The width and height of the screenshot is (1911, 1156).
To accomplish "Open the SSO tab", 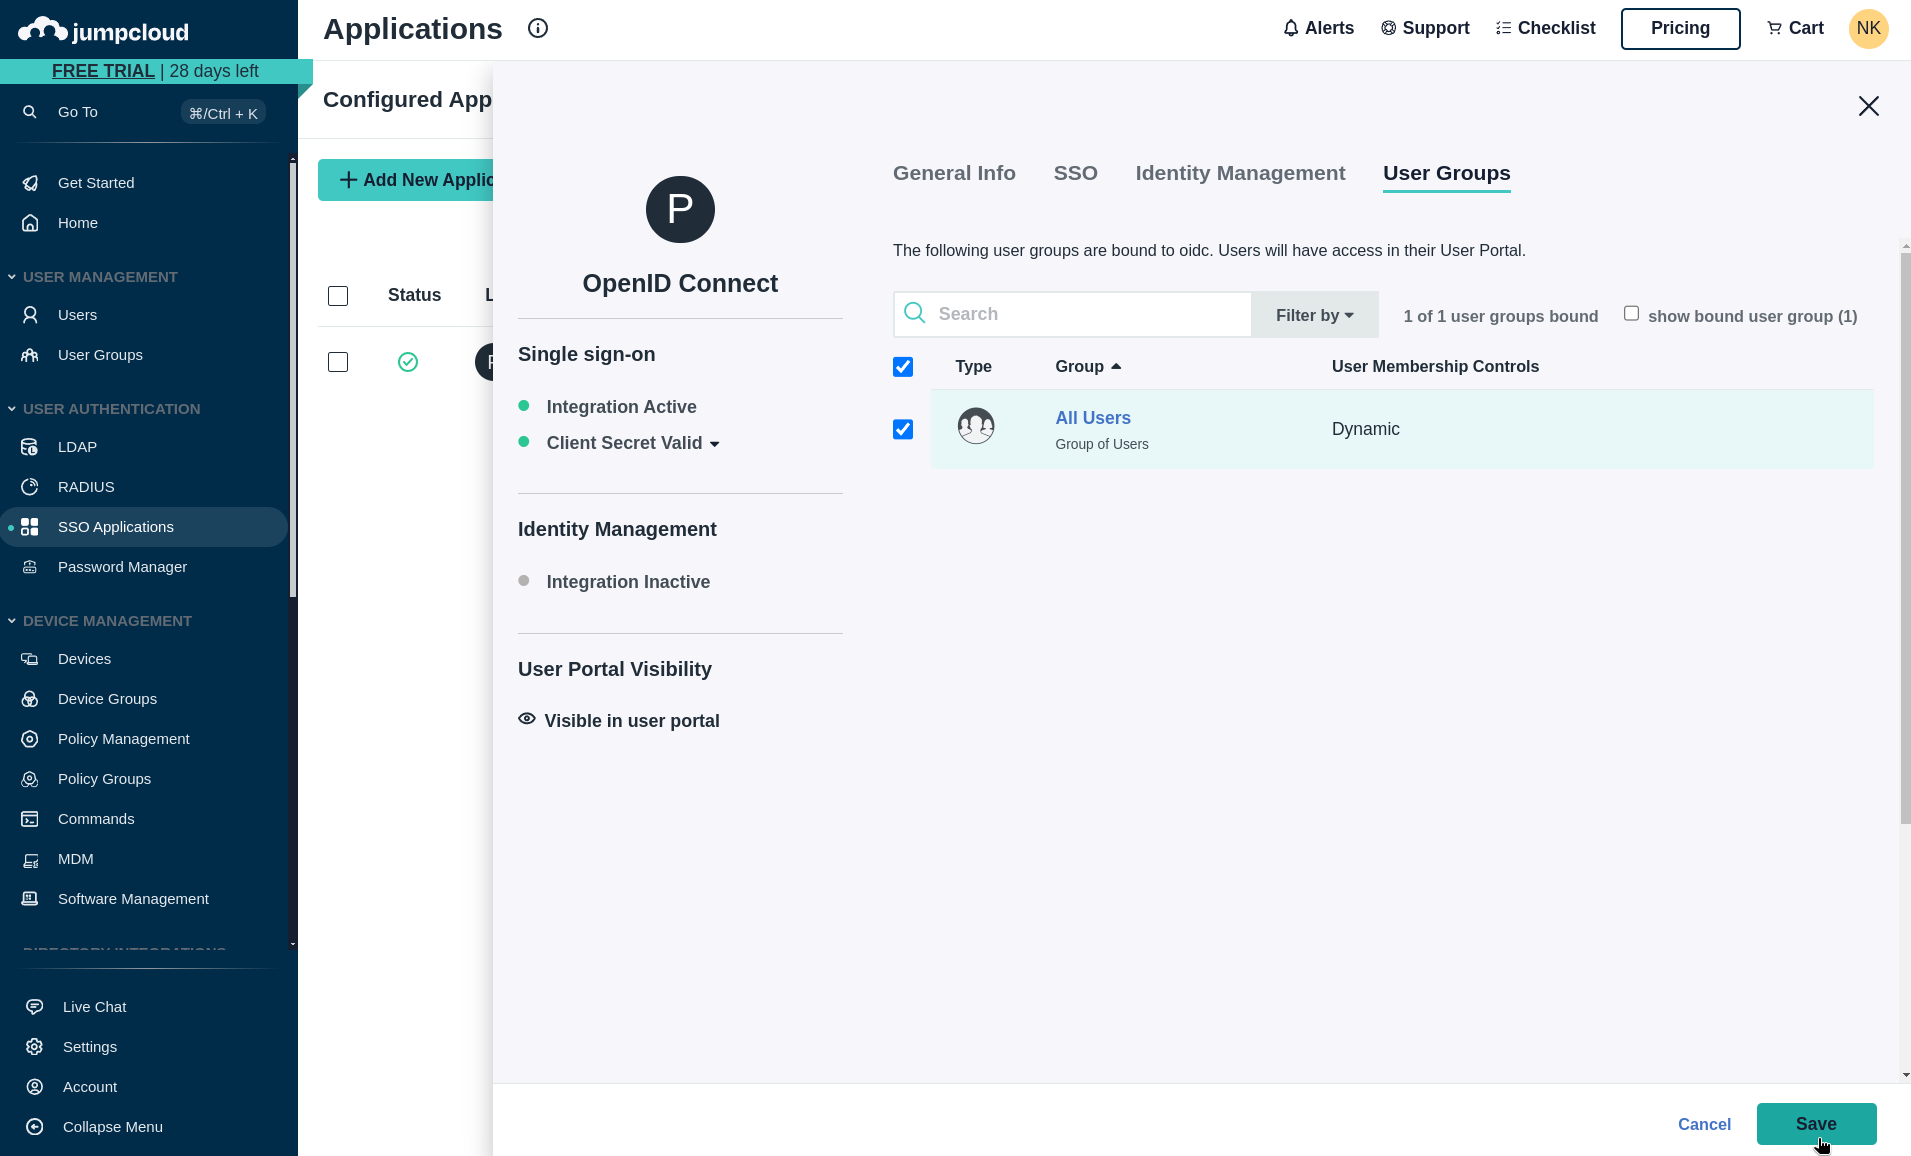I will click(1075, 173).
